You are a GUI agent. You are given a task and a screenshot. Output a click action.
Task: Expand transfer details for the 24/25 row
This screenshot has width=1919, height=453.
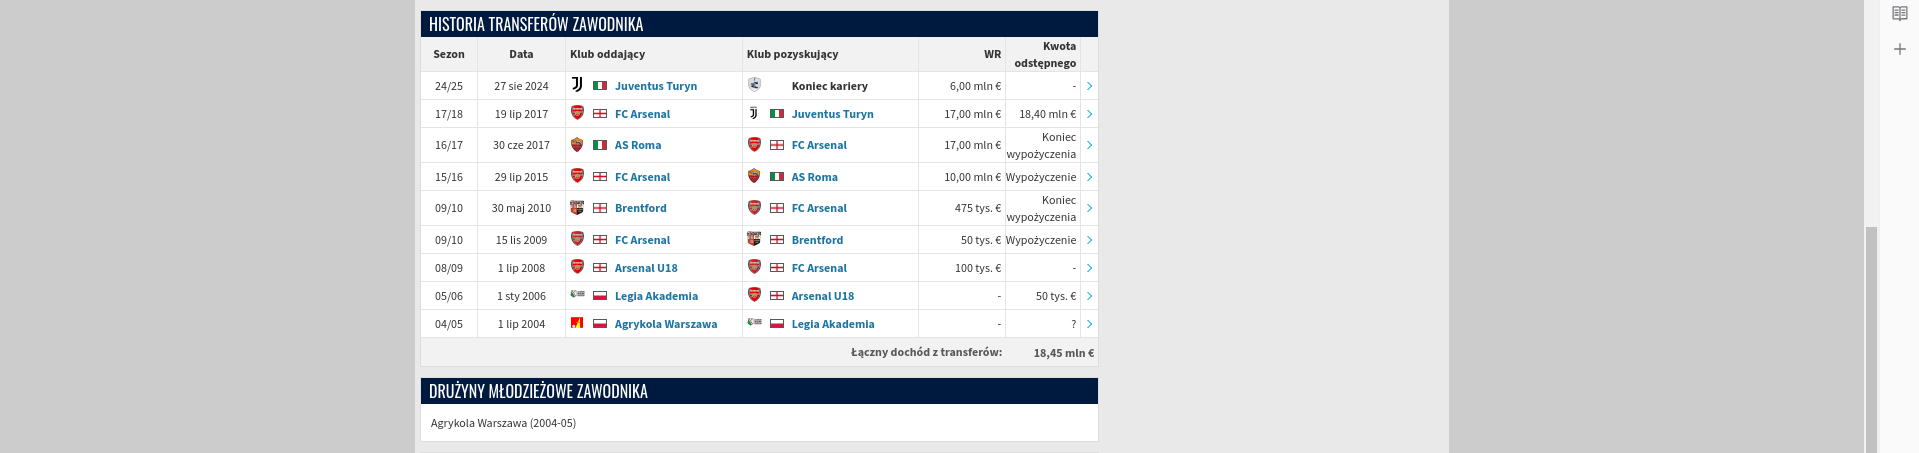(x=1089, y=86)
